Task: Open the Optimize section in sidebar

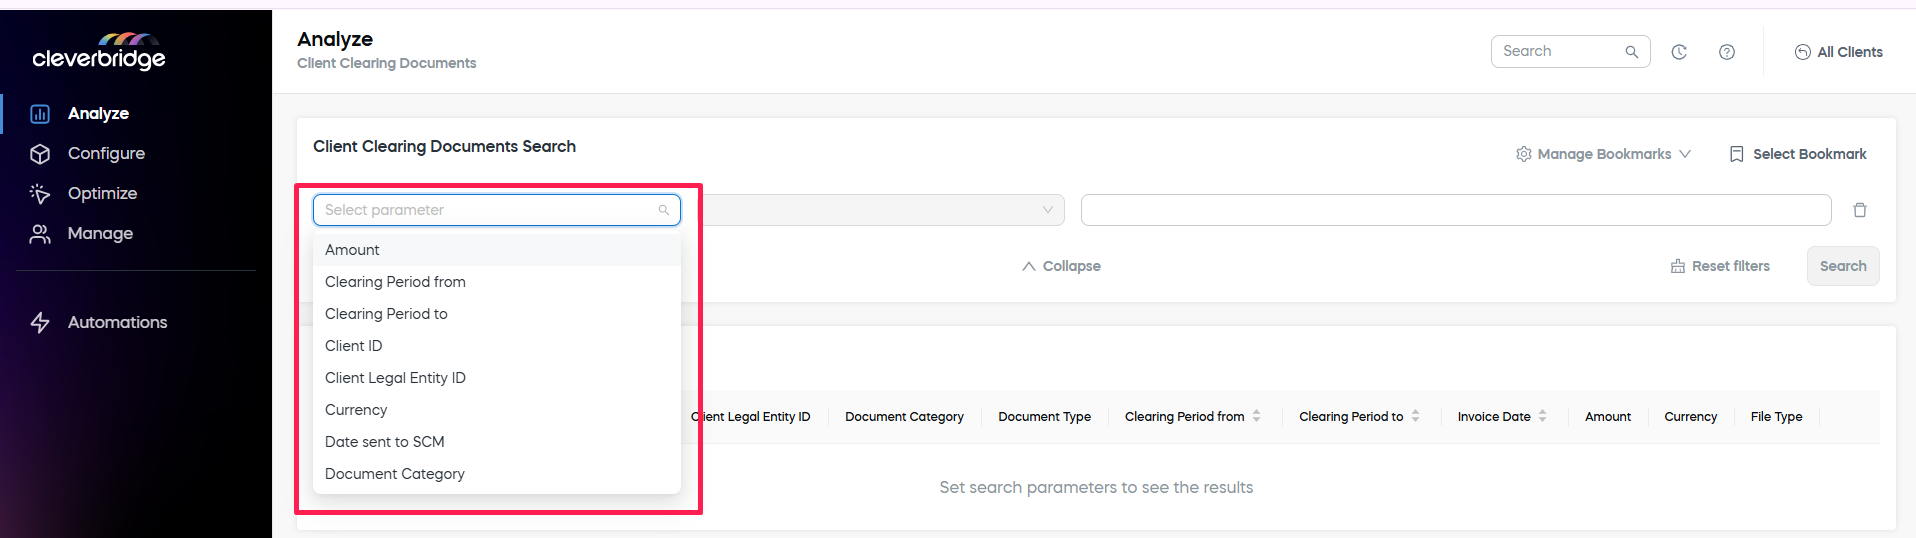Action: click(x=102, y=194)
